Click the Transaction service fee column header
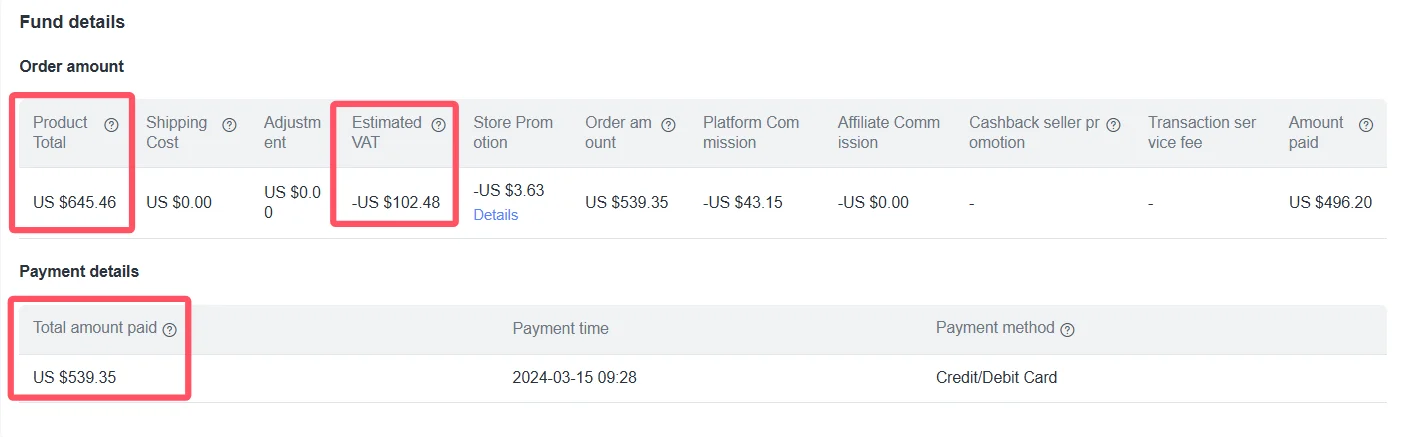The width and height of the screenshot is (1401, 437). coord(1202,132)
